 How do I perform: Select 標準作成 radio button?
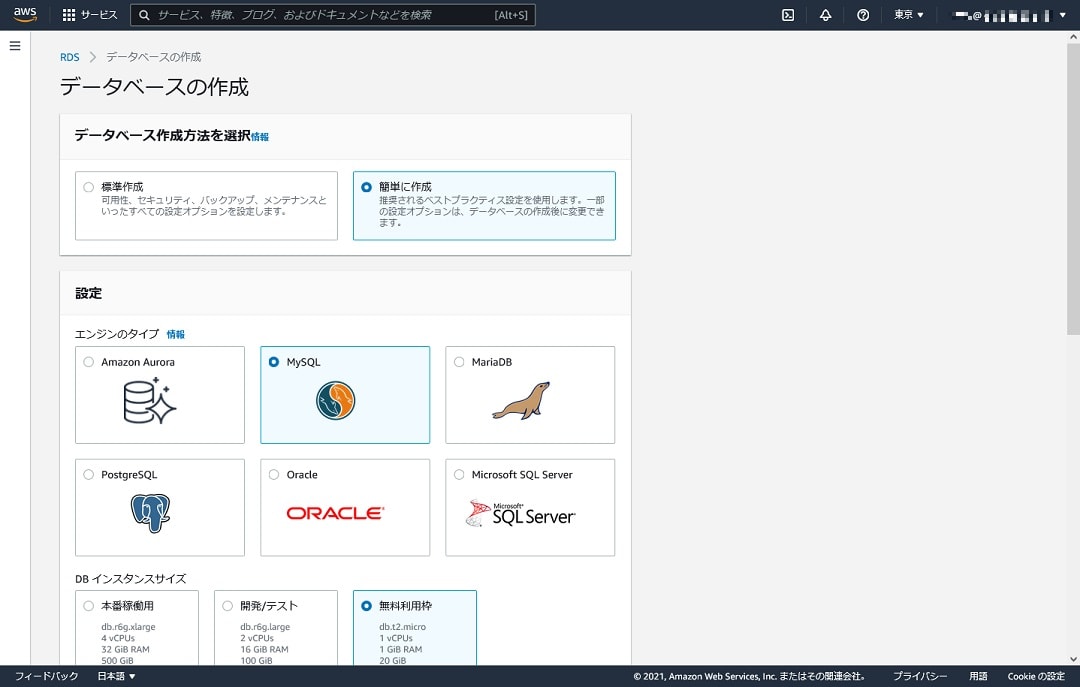coord(88,187)
